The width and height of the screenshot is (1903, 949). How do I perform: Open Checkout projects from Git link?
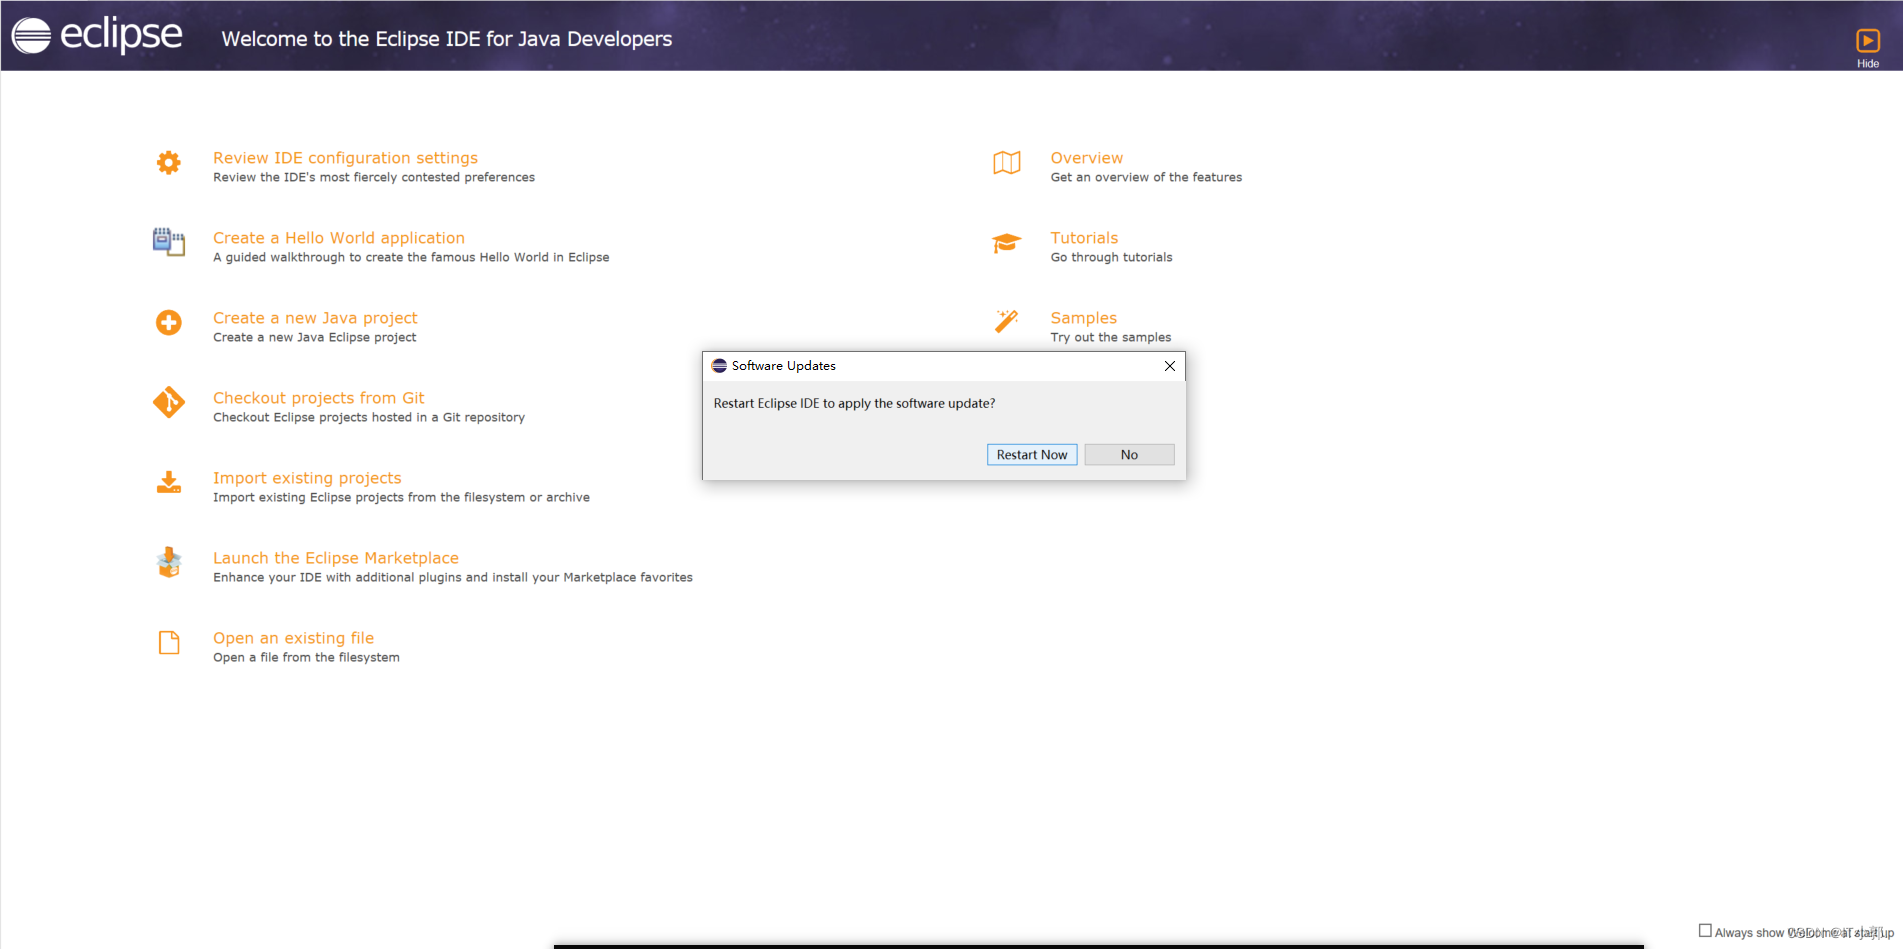click(x=319, y=398)
